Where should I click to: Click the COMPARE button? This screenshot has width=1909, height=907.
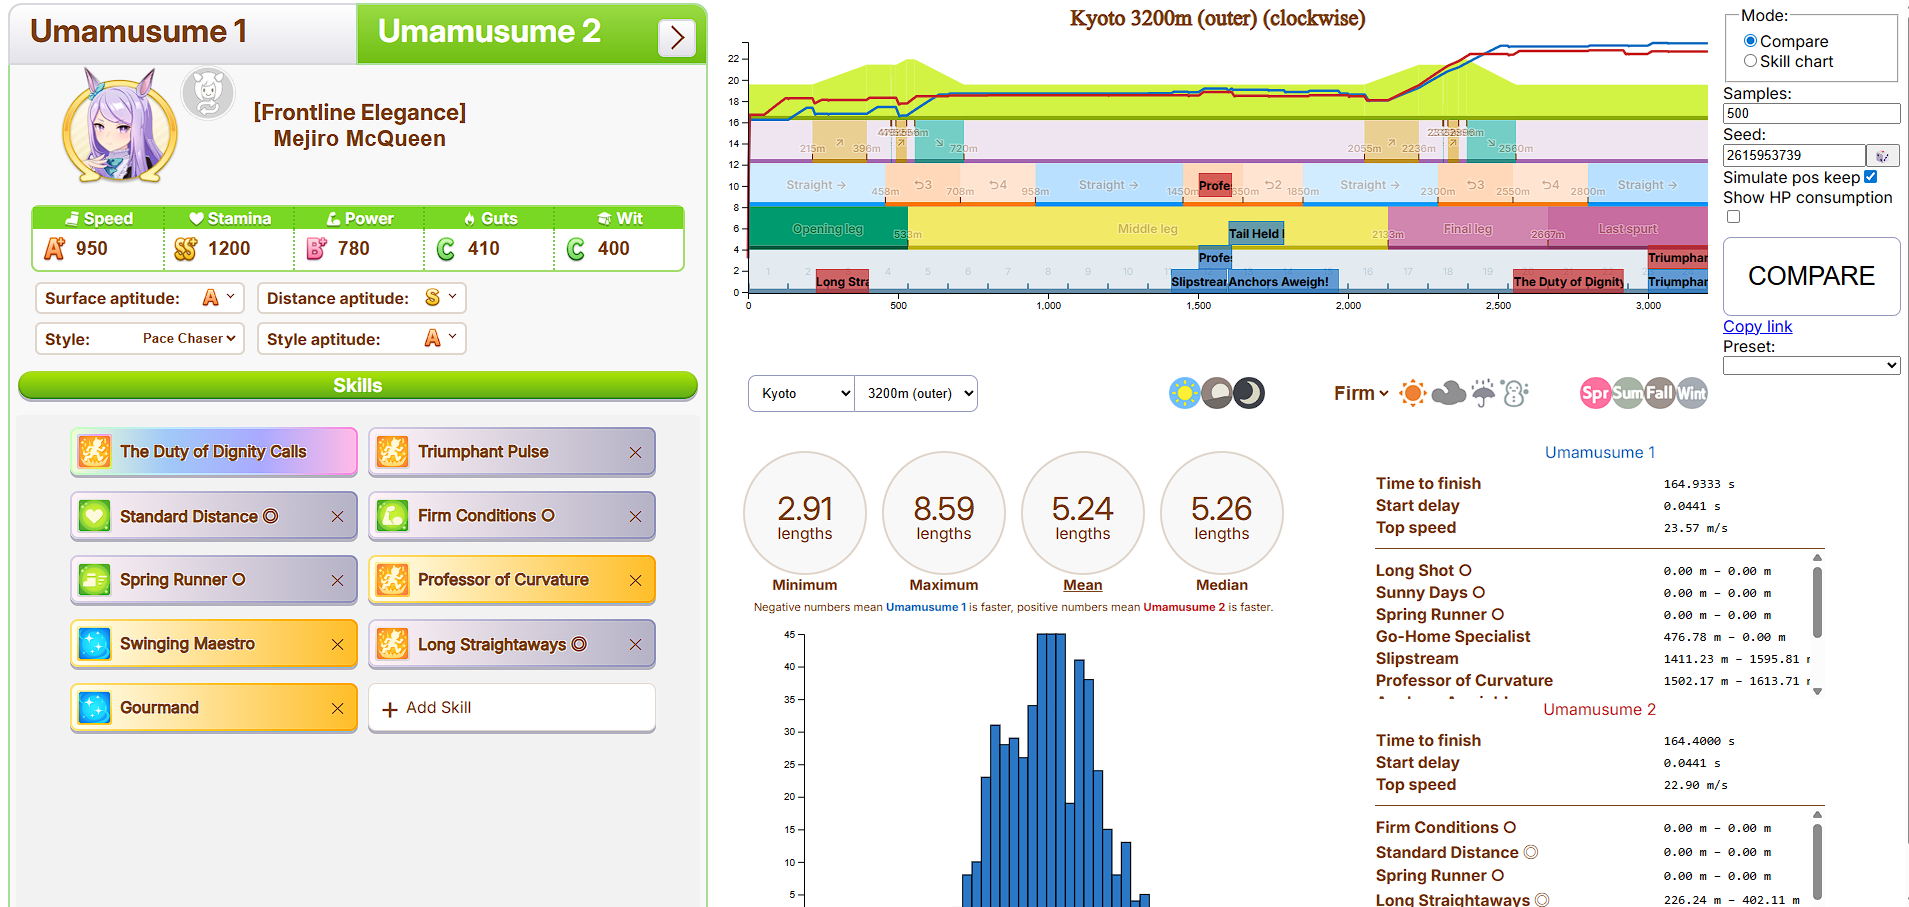[x=1811, y=276]
